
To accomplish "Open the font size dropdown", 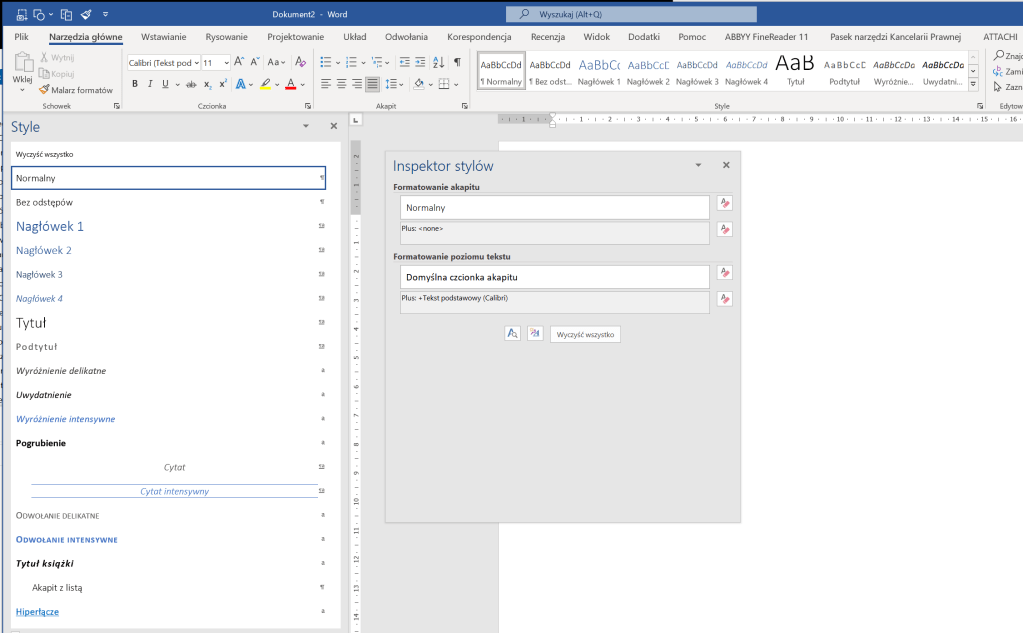I will coord(225,62).
